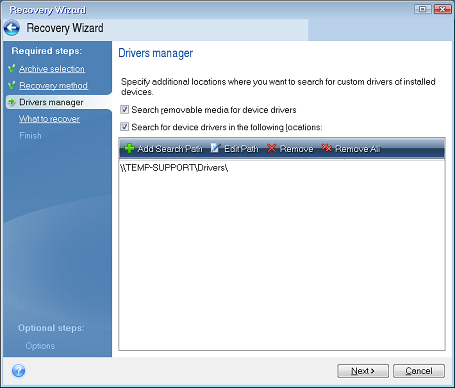This screenshot has width=455, height=388.
Task: Click Edit Path label in toolbar
Action: tap(241, 149)
